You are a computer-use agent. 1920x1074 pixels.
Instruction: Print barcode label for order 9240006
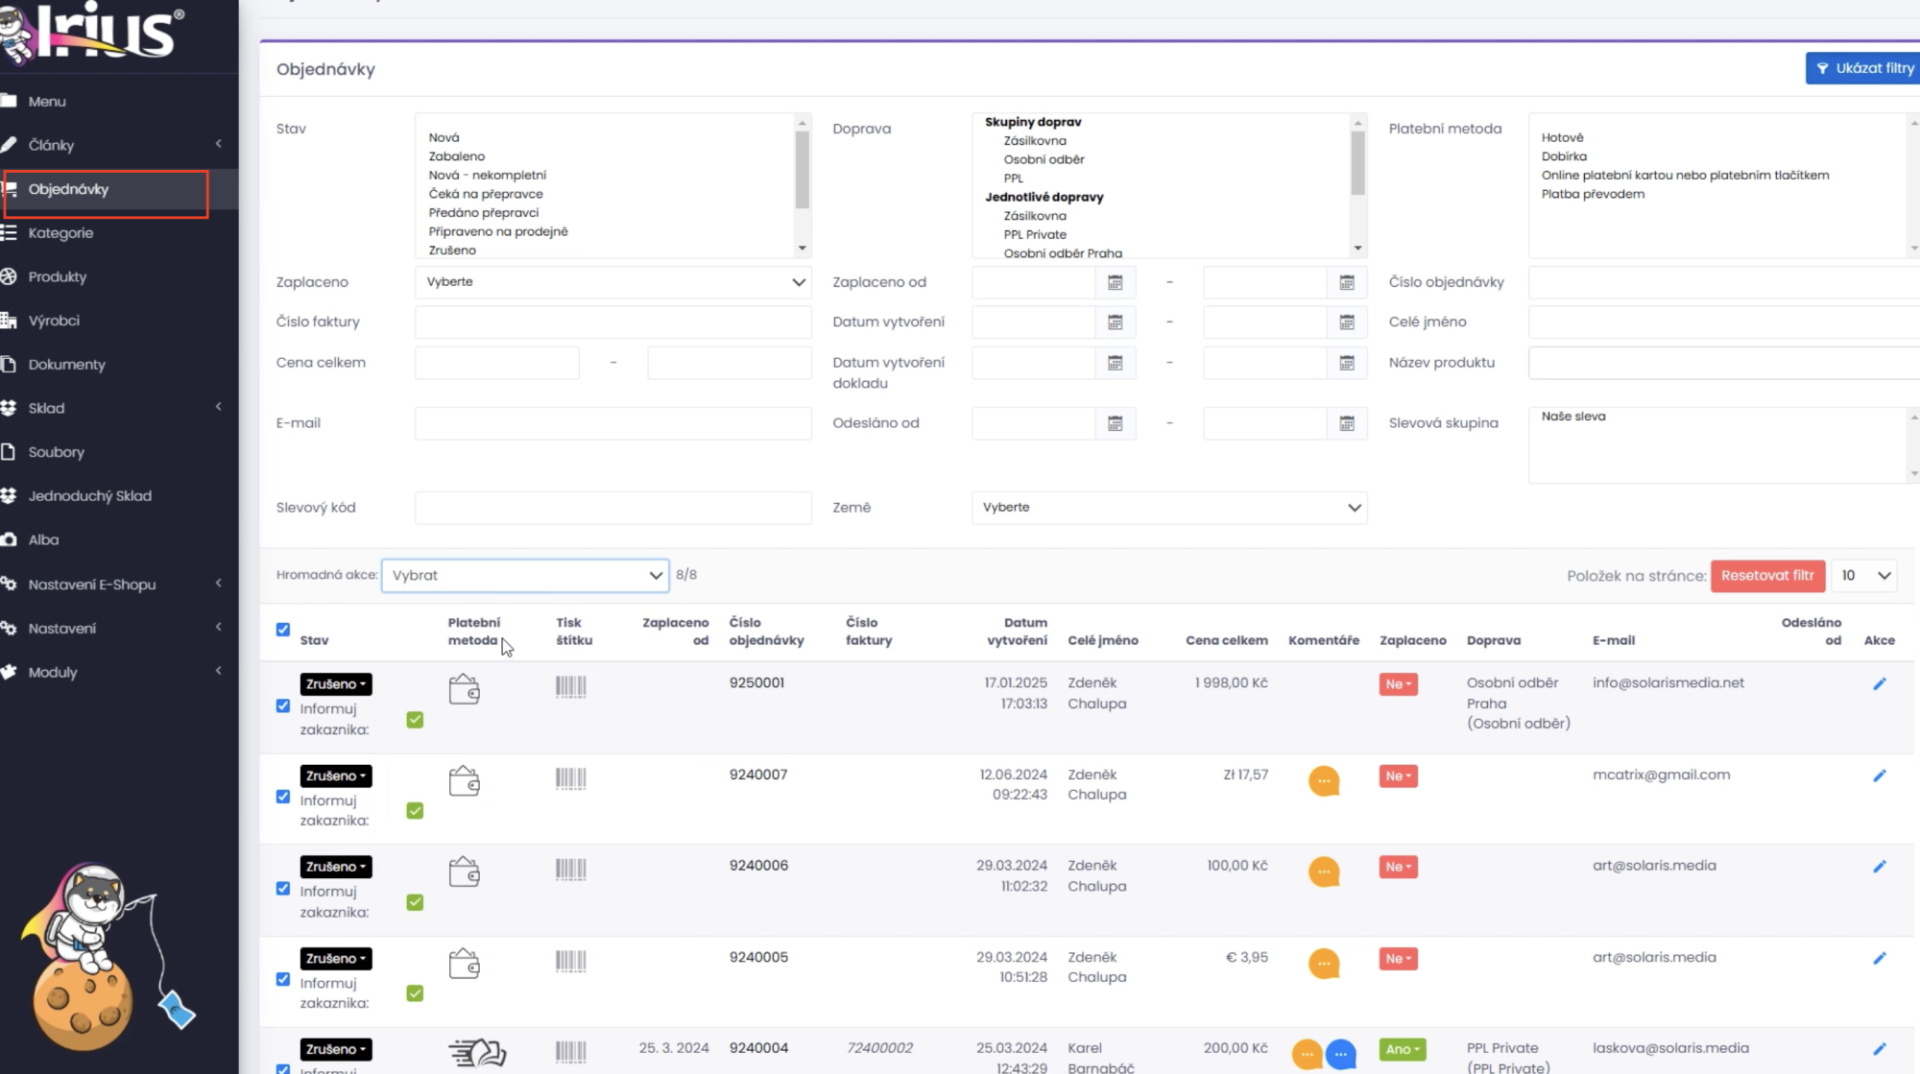(x=571, y=869)
